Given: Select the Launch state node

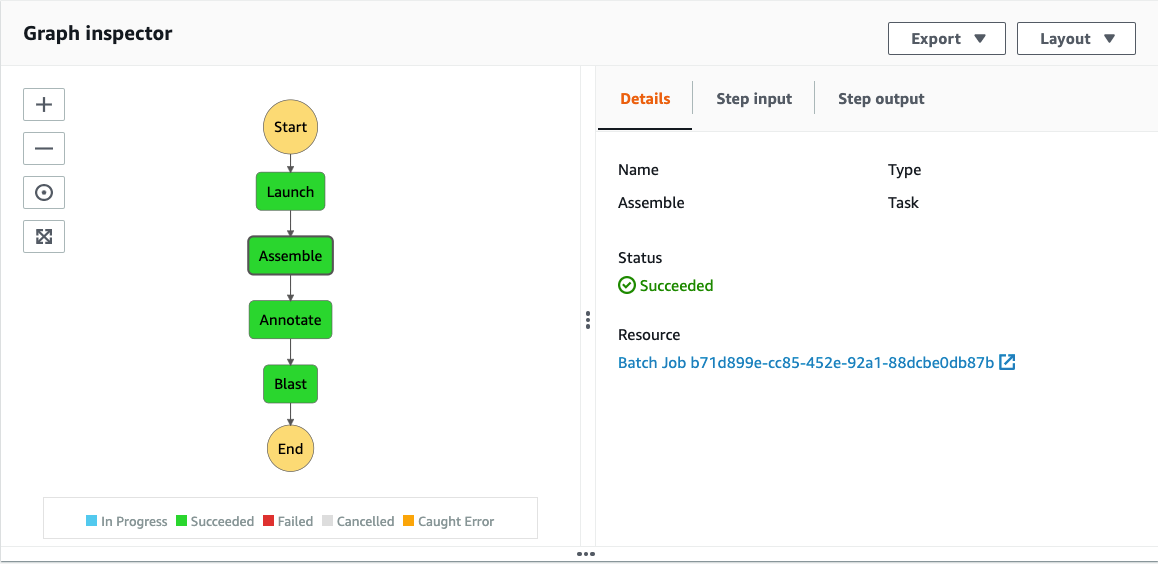Looking at the screenshot, I should pyautogui.click(x=290, y=192).
